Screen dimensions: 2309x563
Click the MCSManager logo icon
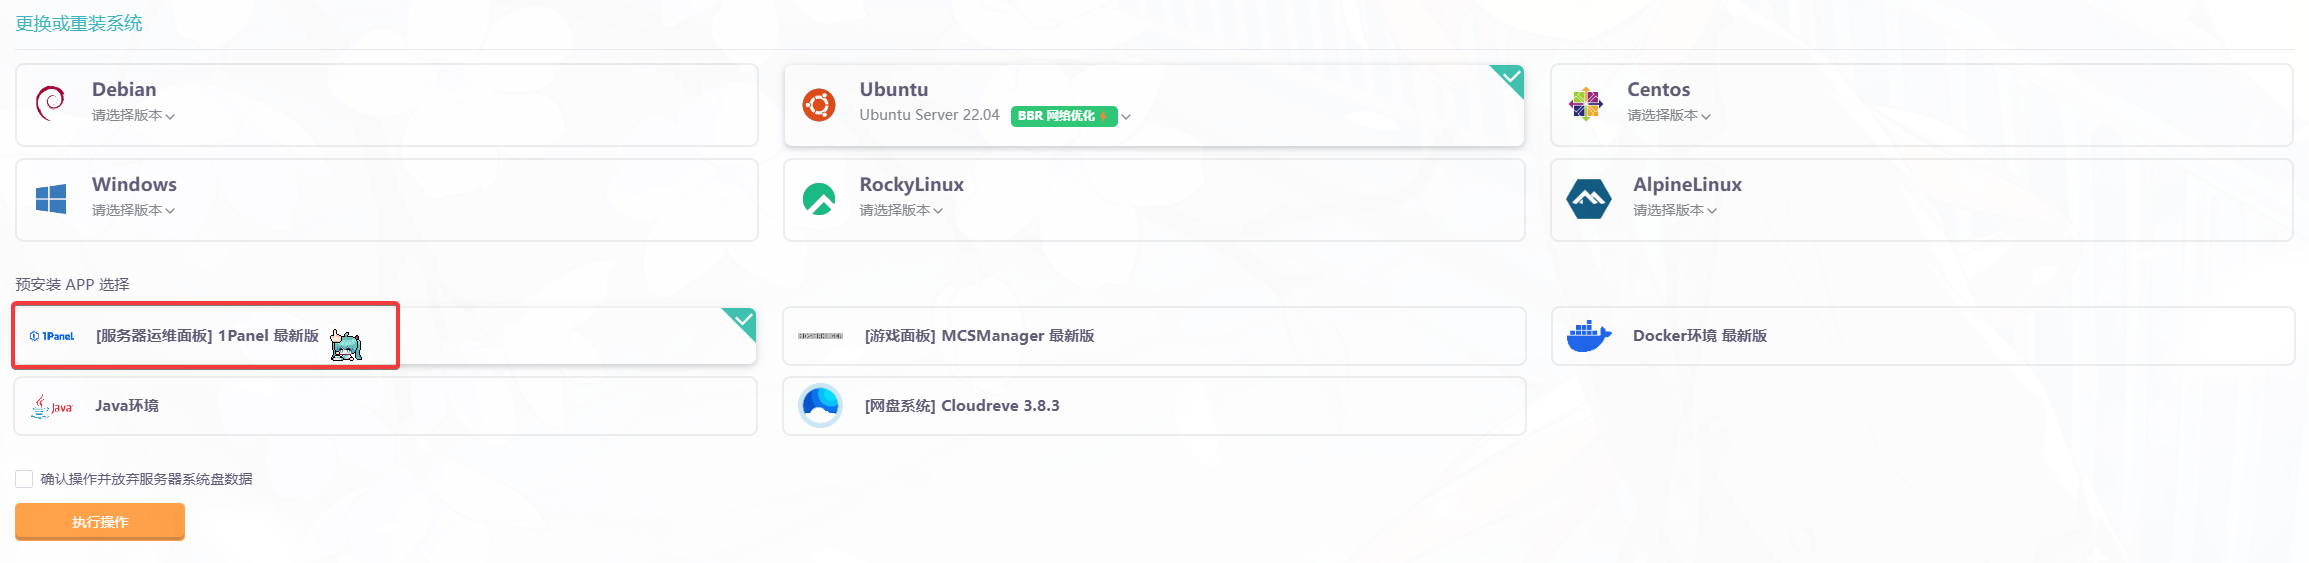[x=821, y=336]
